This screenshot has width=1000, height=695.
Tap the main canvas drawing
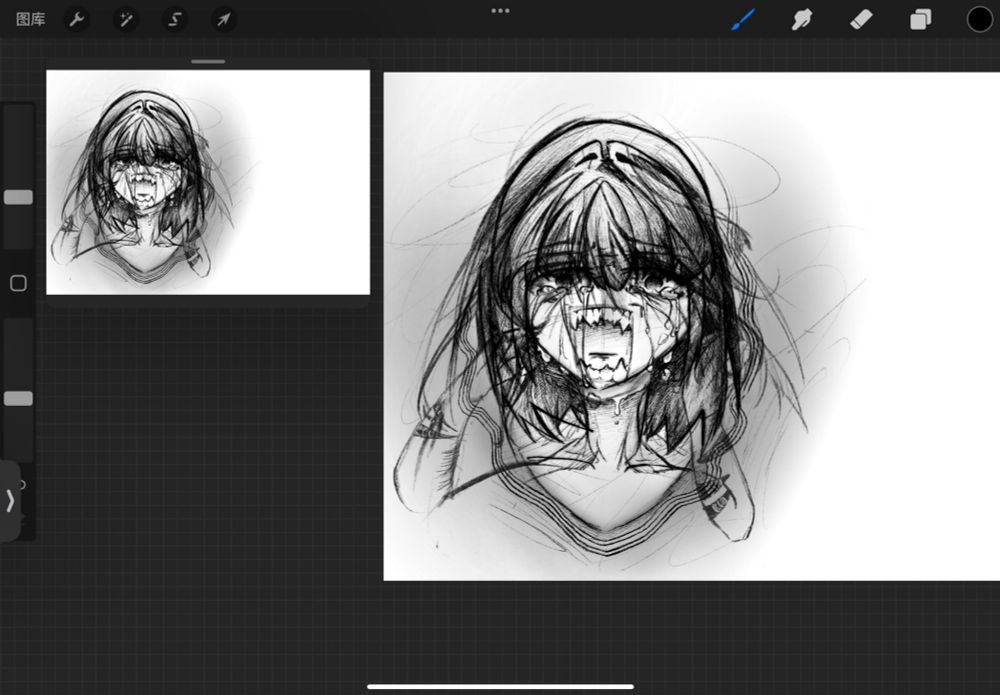(x=691, y=326)
